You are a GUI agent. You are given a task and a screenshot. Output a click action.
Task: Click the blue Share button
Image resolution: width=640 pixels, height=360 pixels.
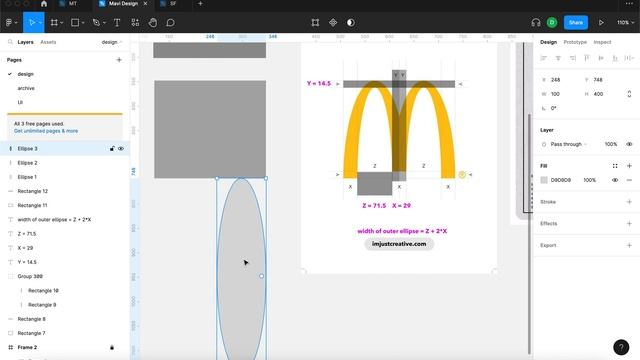(x=576, y=23)
